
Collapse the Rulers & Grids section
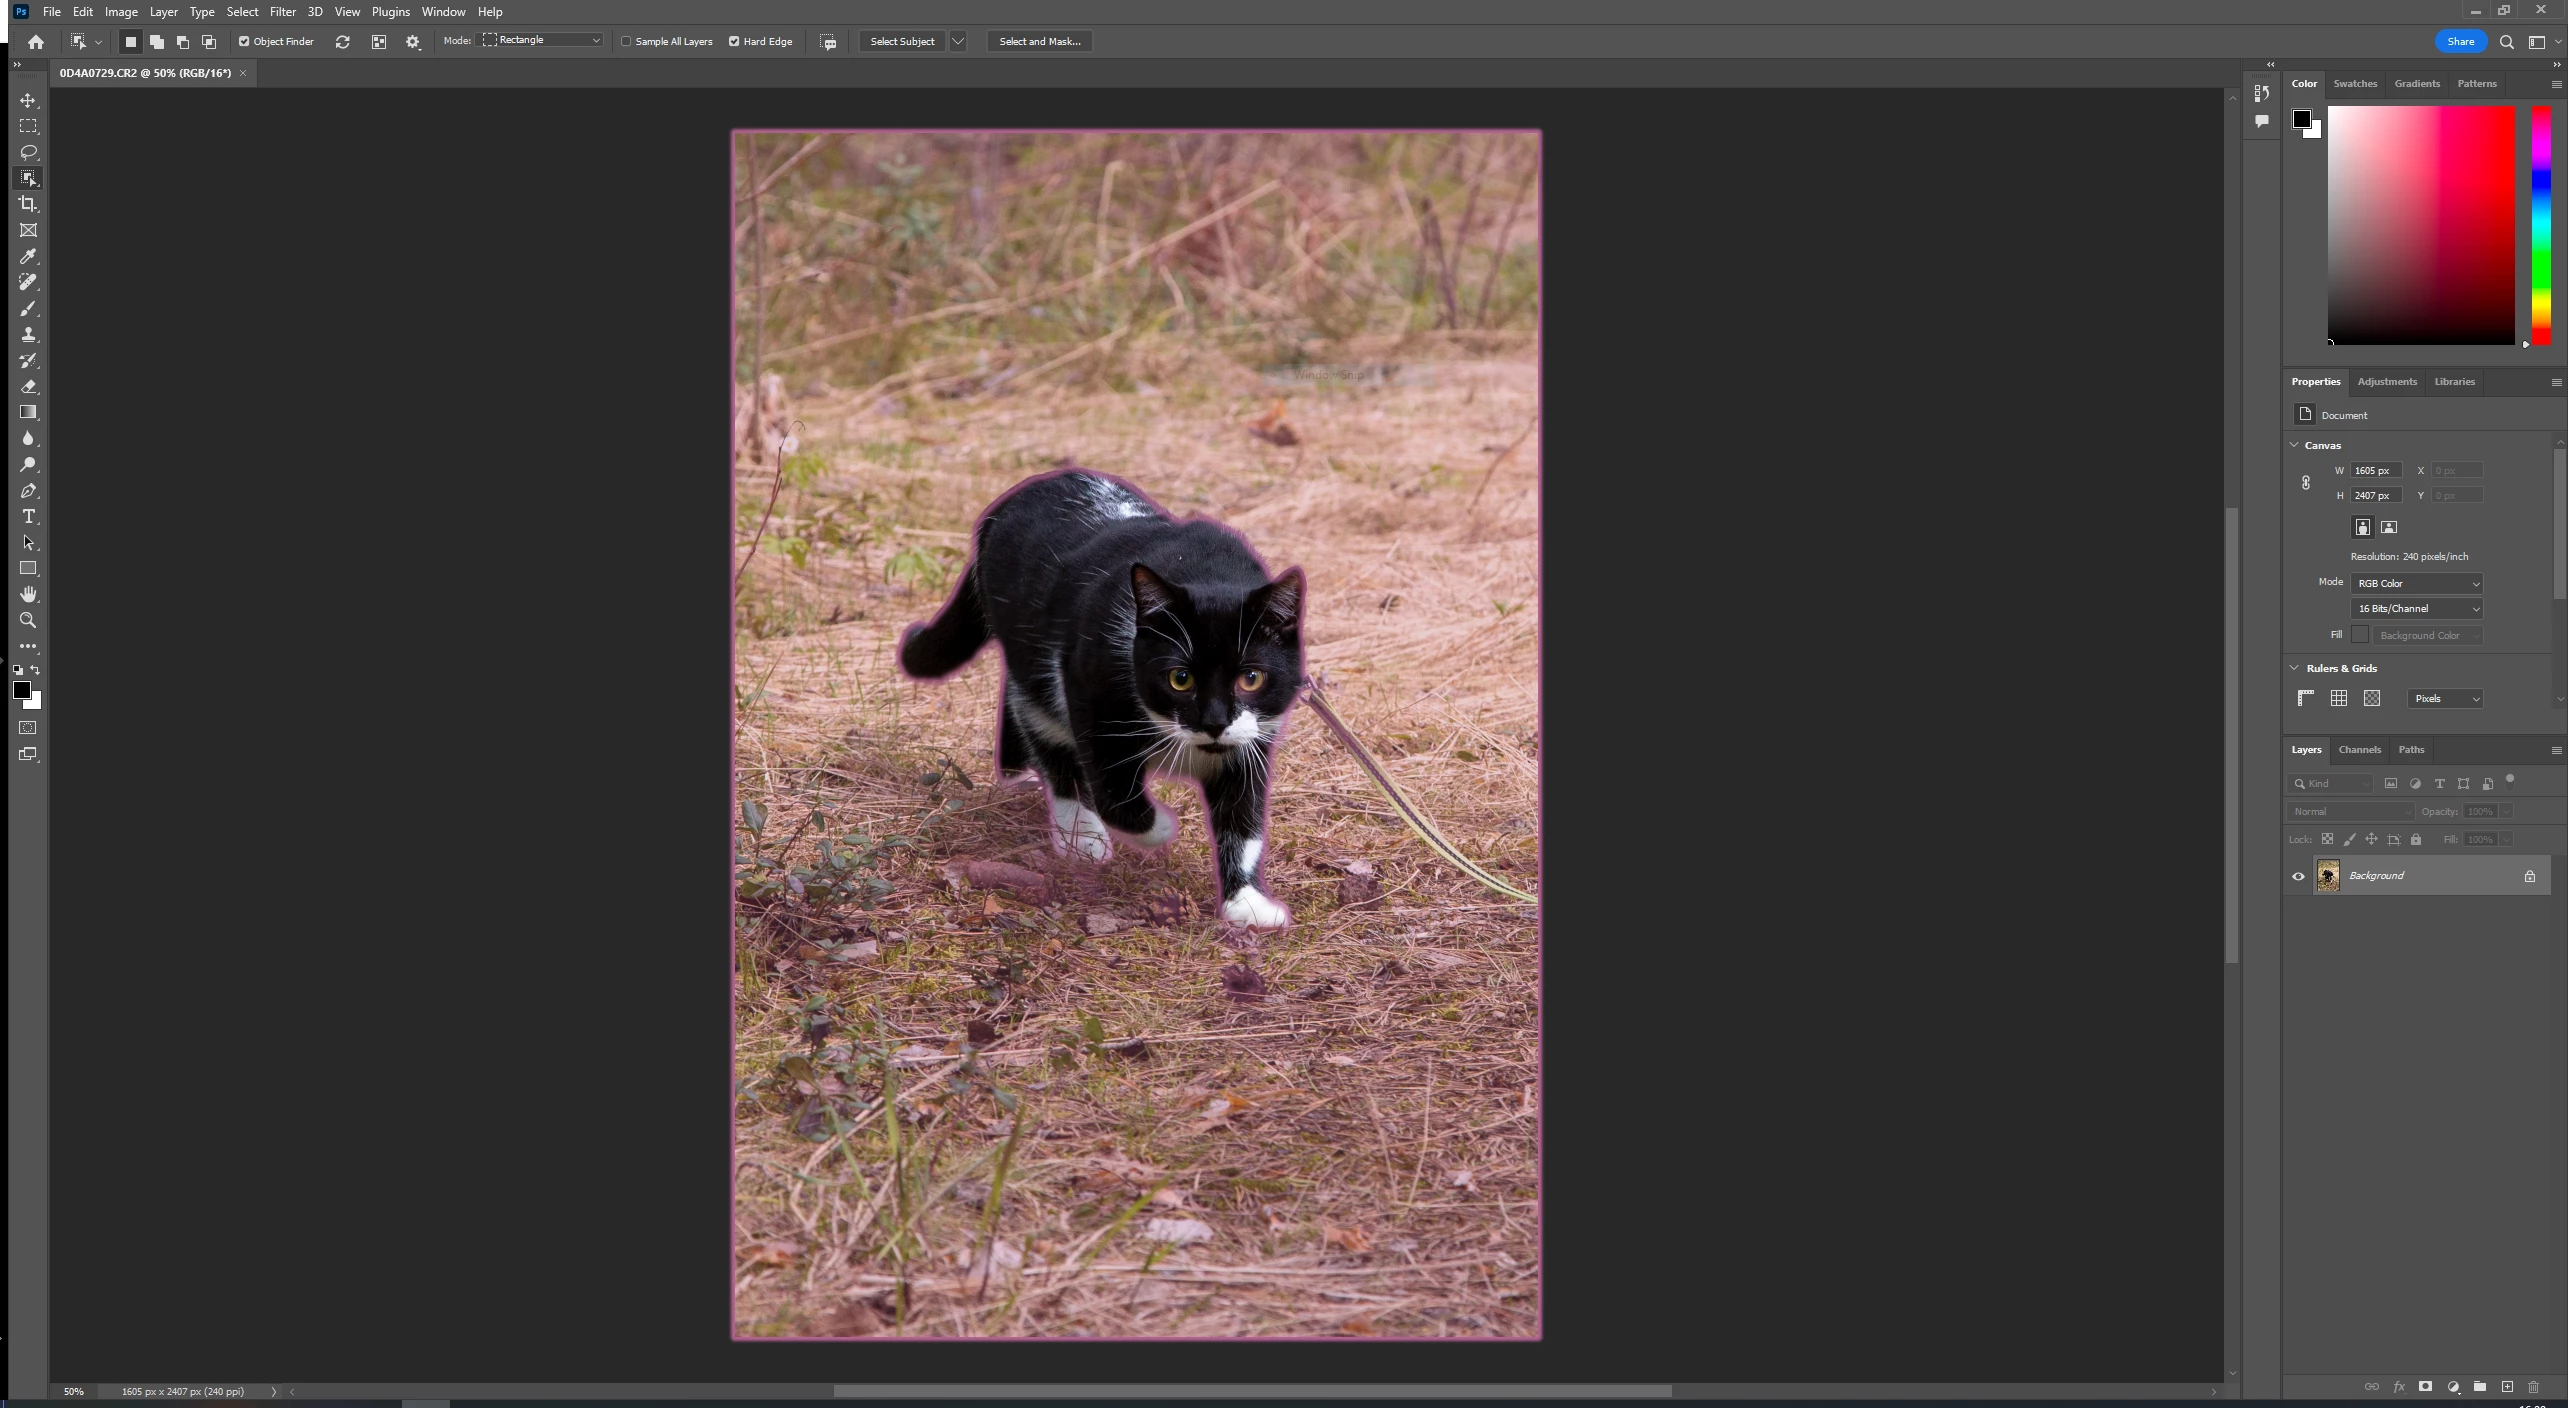[2295, 668]
